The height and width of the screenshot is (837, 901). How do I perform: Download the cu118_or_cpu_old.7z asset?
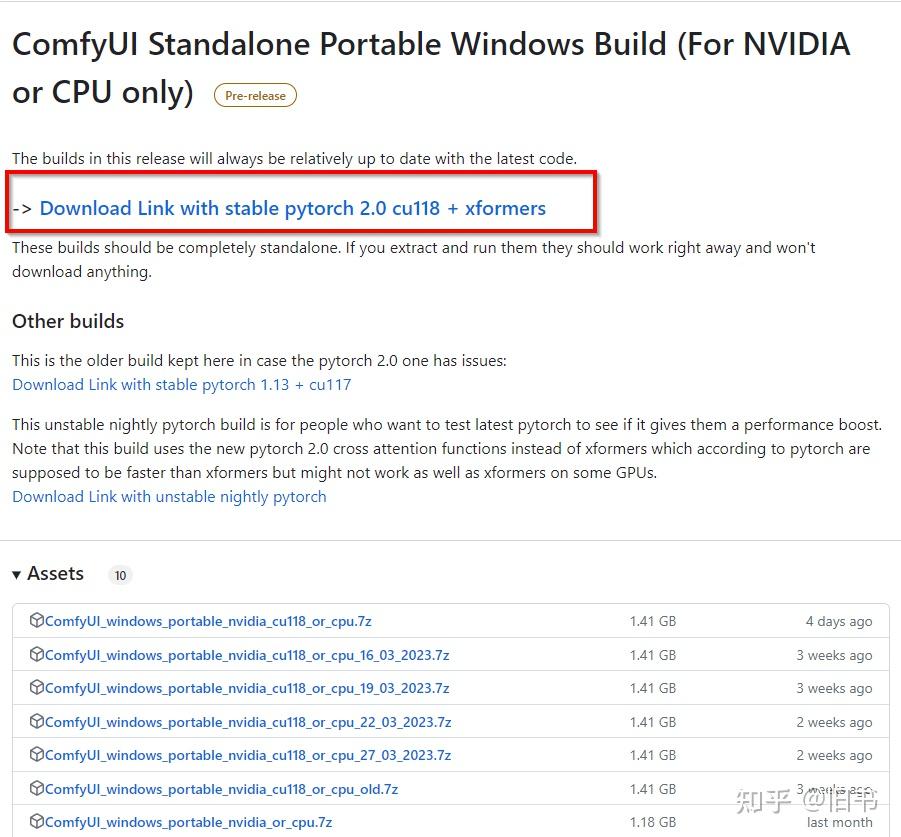coord(221,789)
